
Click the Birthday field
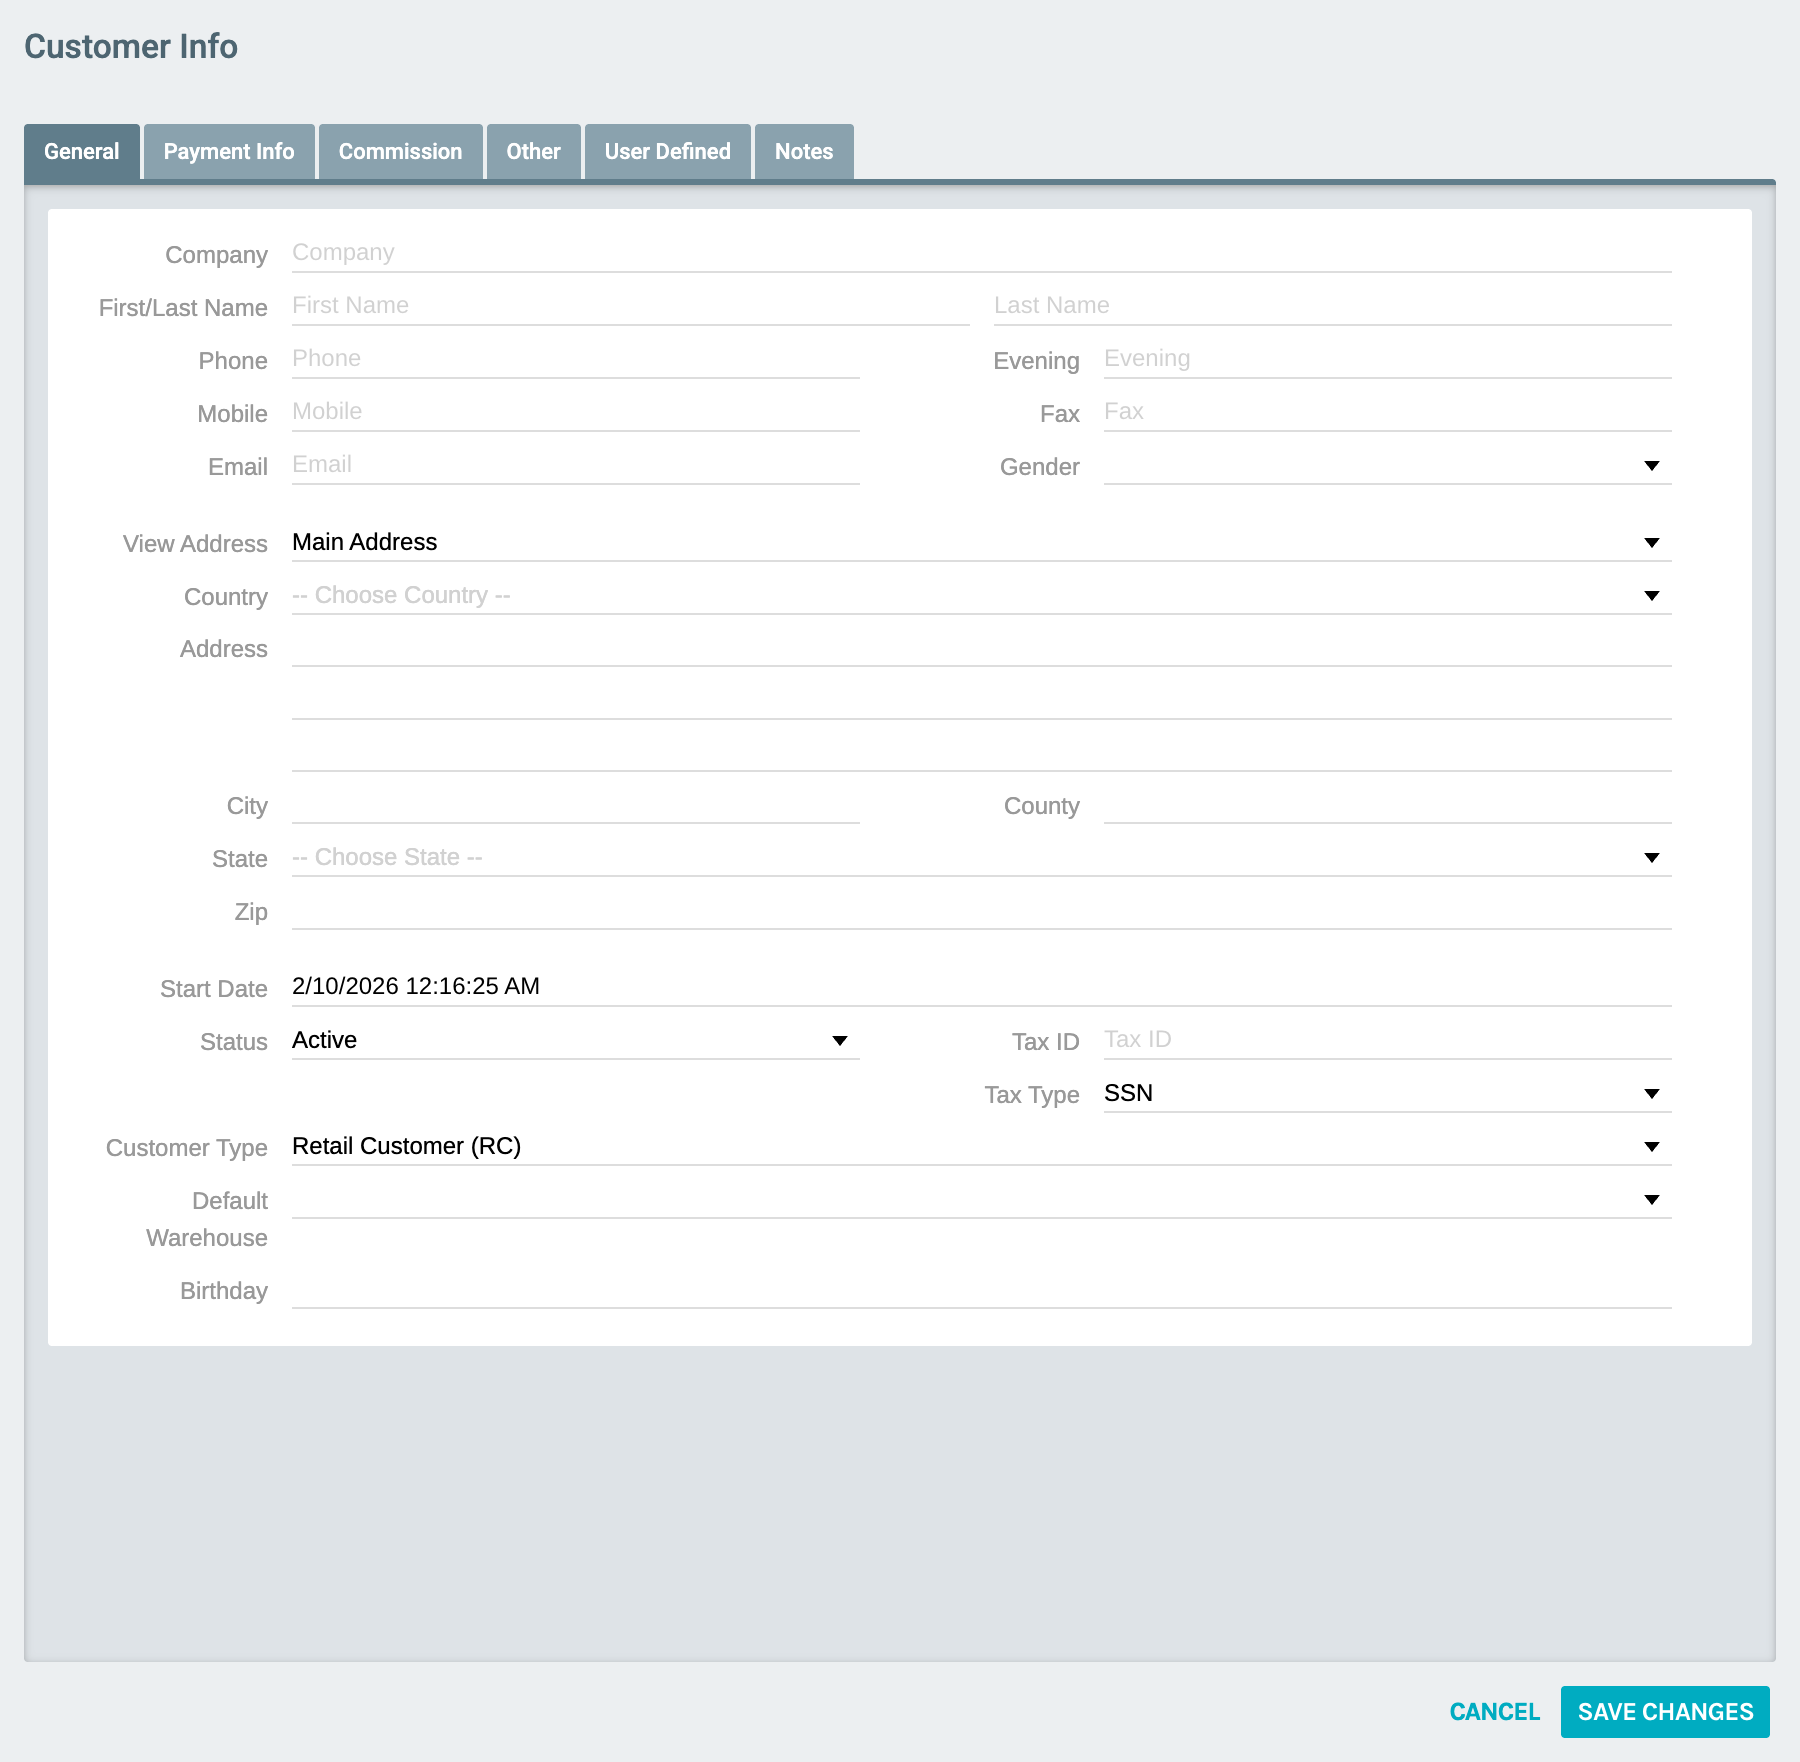(980, 1290)
